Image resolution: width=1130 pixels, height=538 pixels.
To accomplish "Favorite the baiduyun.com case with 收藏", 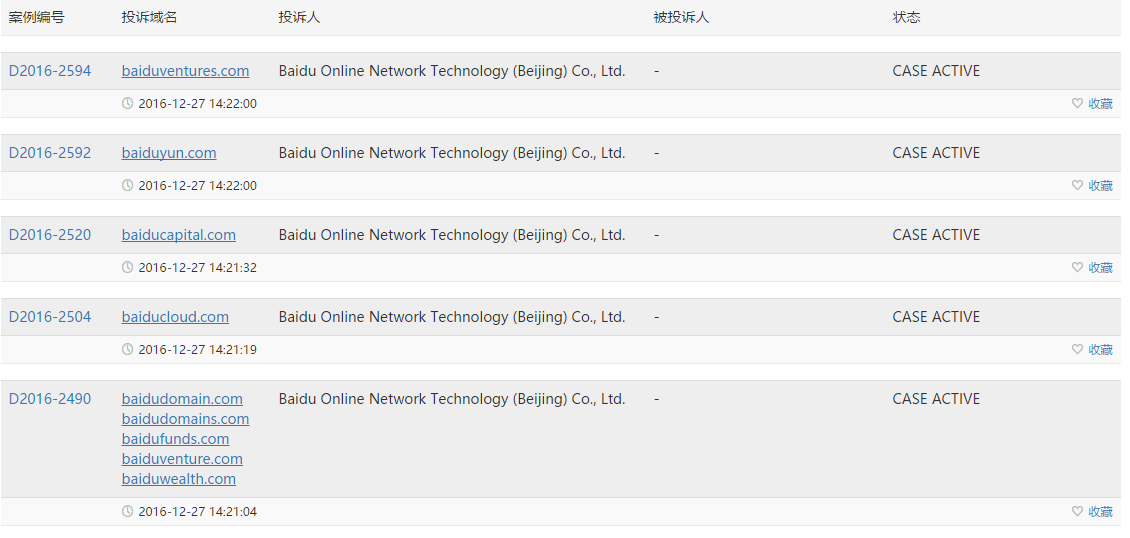I will (1092, 186).
